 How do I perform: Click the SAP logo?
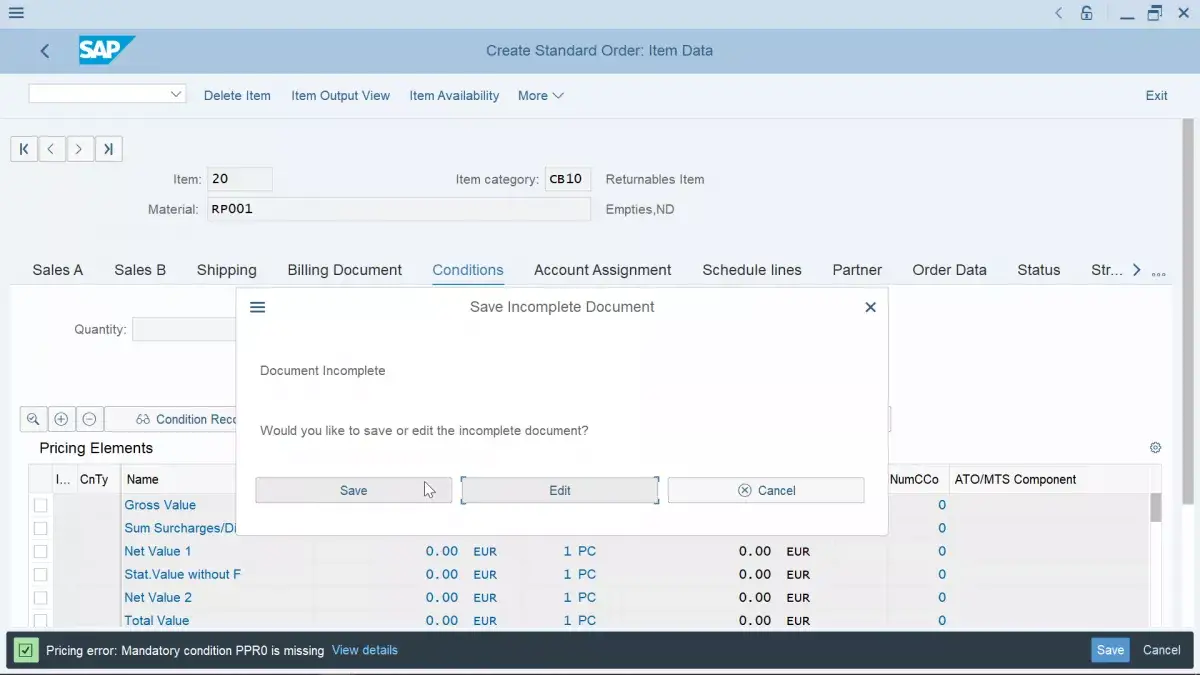(x=107, y=50)
